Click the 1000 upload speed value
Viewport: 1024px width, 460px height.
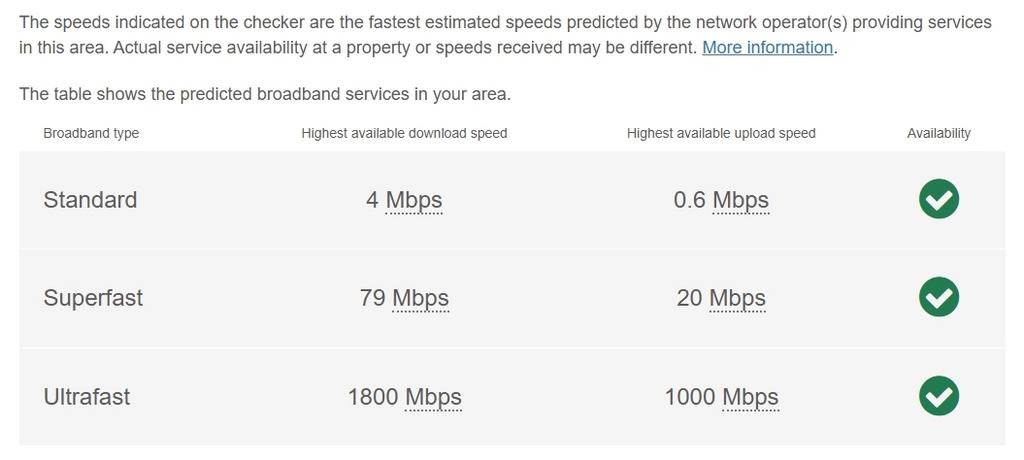click(690, 397)
